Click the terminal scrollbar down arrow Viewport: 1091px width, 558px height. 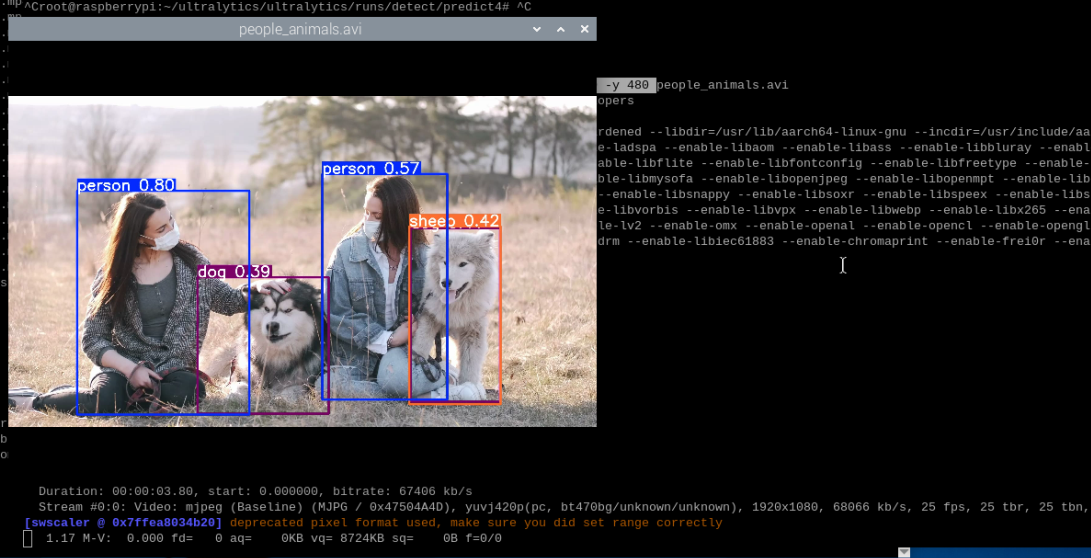[x=903, y=552]
